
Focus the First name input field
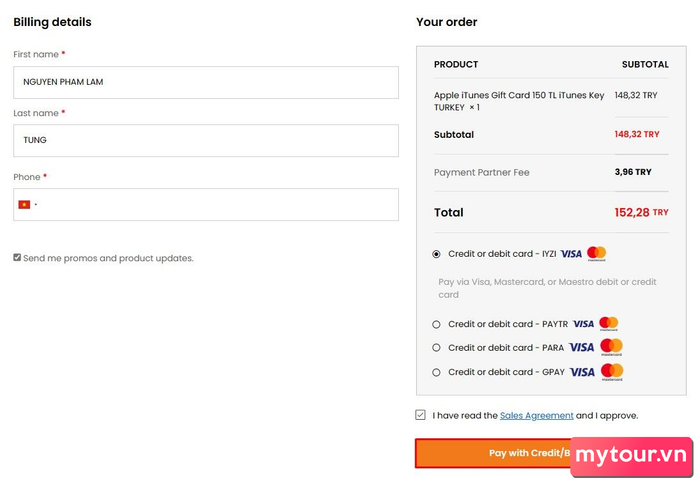coord(206,82)
